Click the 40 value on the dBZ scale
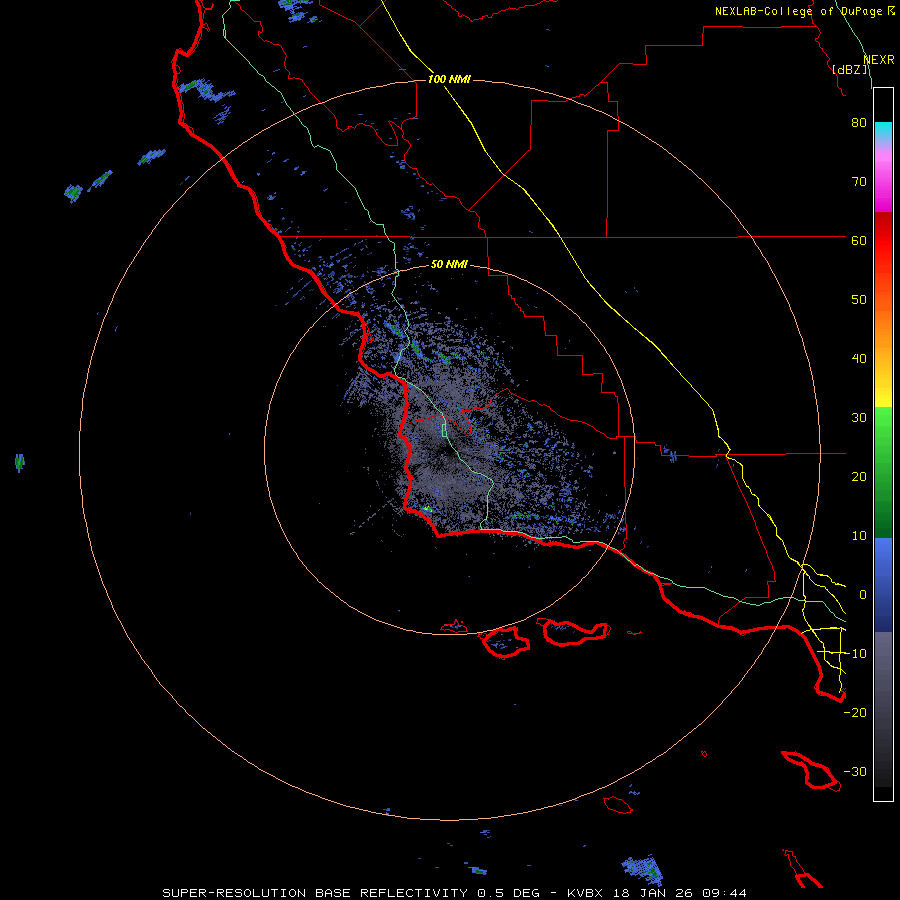The image size is (900, 900). click(859, 359)
